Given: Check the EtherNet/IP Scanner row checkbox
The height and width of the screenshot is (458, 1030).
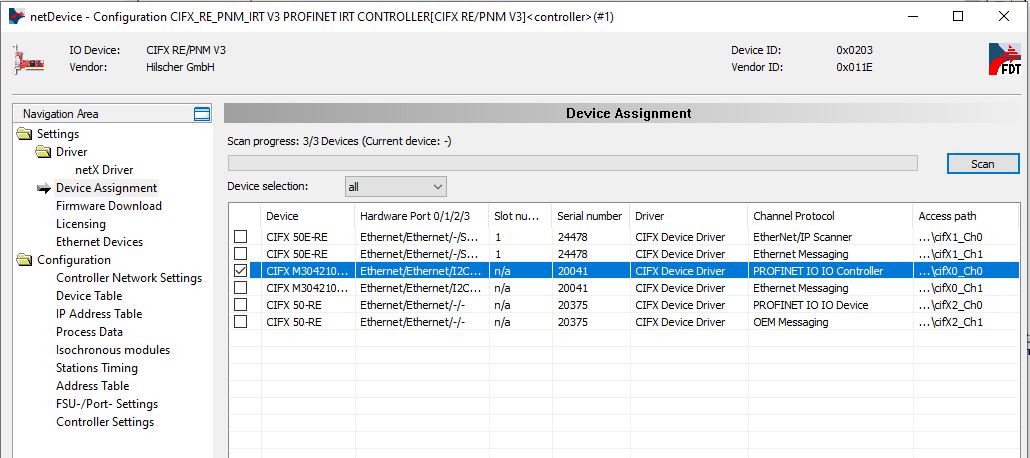Looking at the screenshot, I should coord(241,237).
